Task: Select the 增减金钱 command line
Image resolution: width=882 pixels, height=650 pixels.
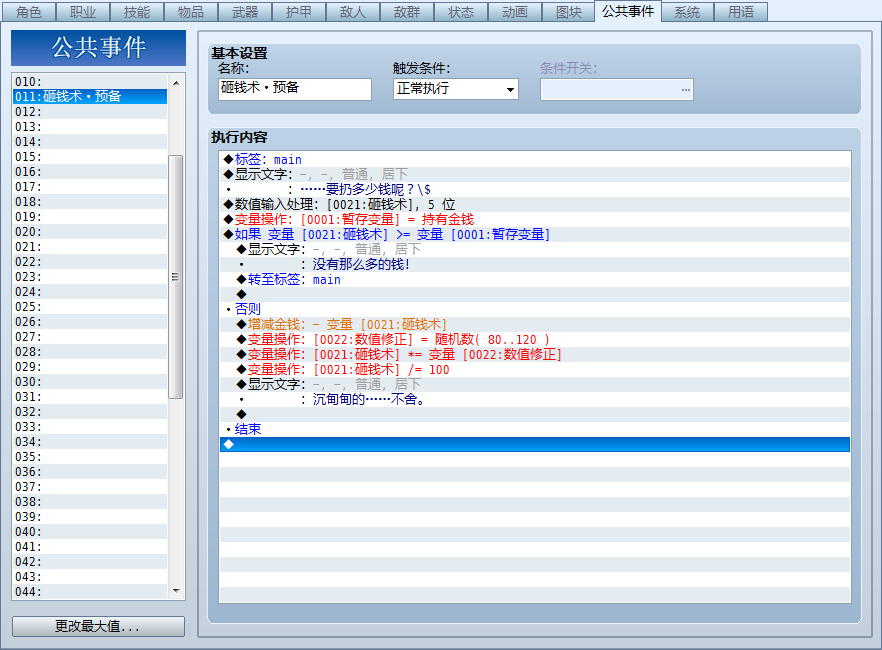Action: click(535, 324)
